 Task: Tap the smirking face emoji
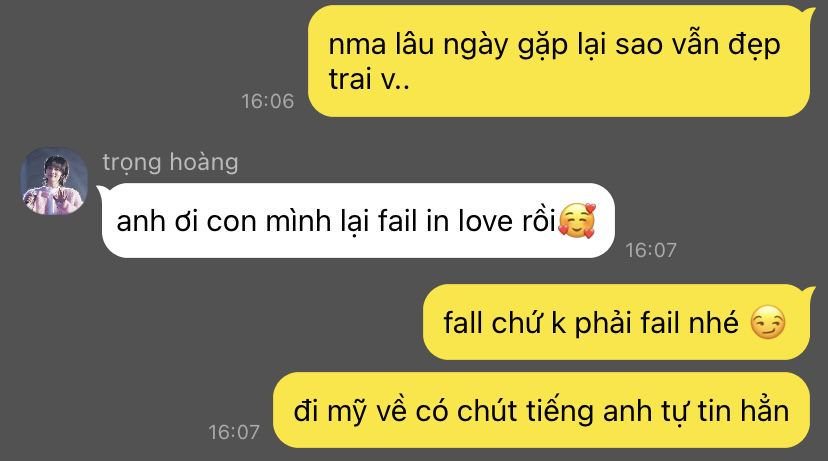tap(768, 322)
